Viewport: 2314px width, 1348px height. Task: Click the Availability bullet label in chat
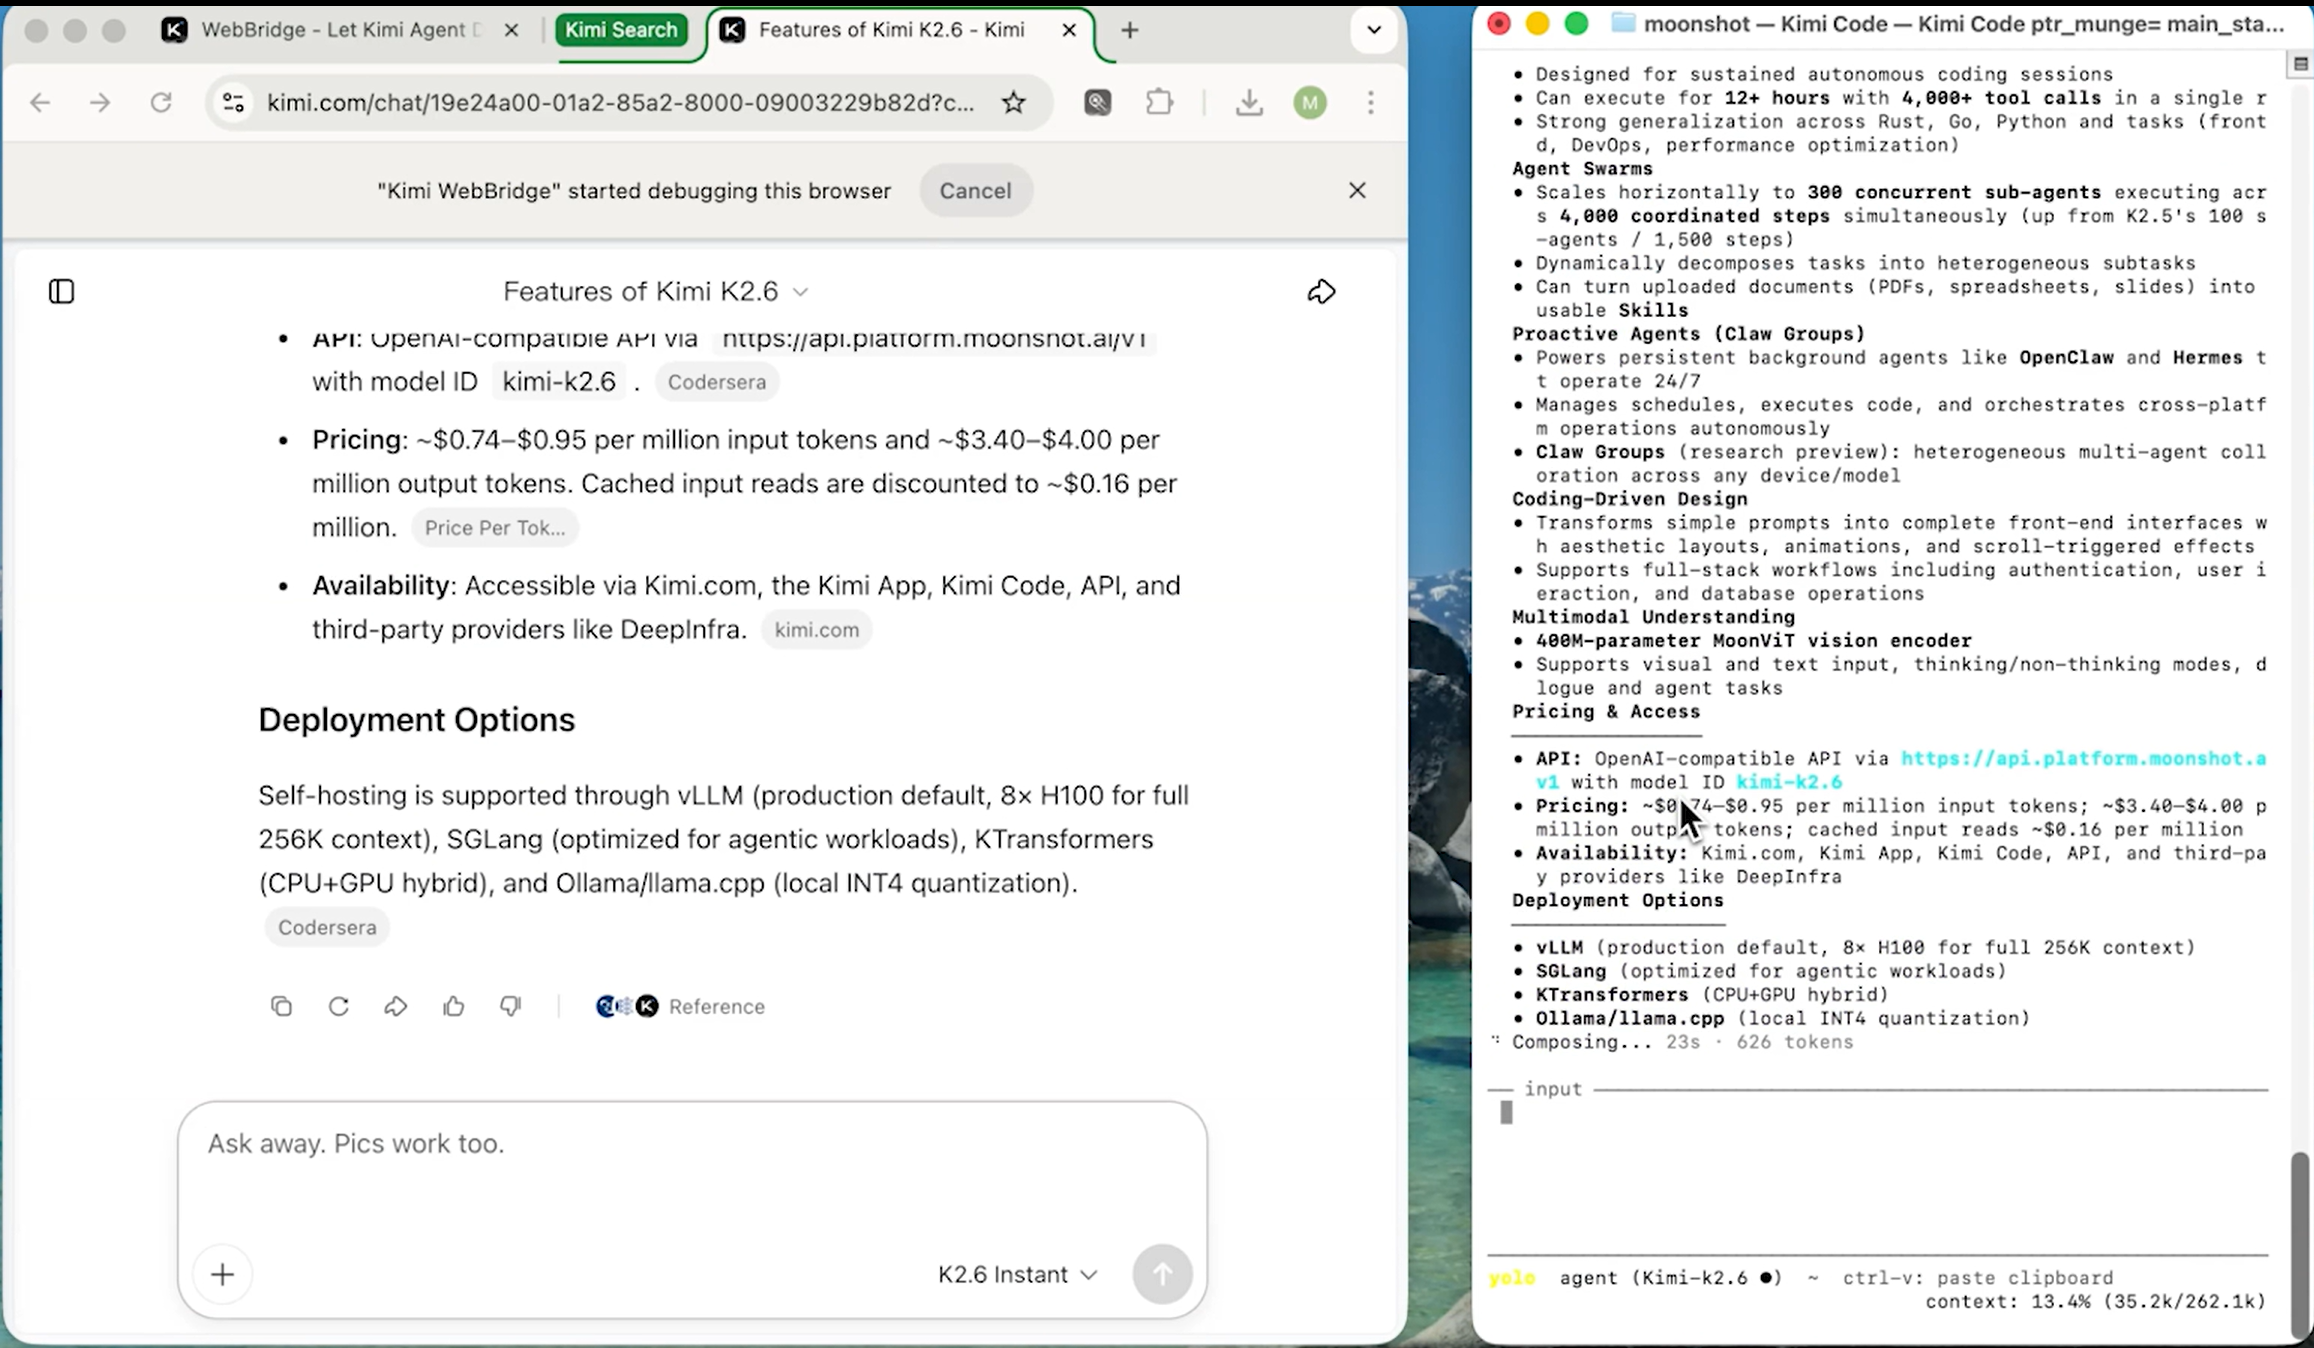pos(380,585)
